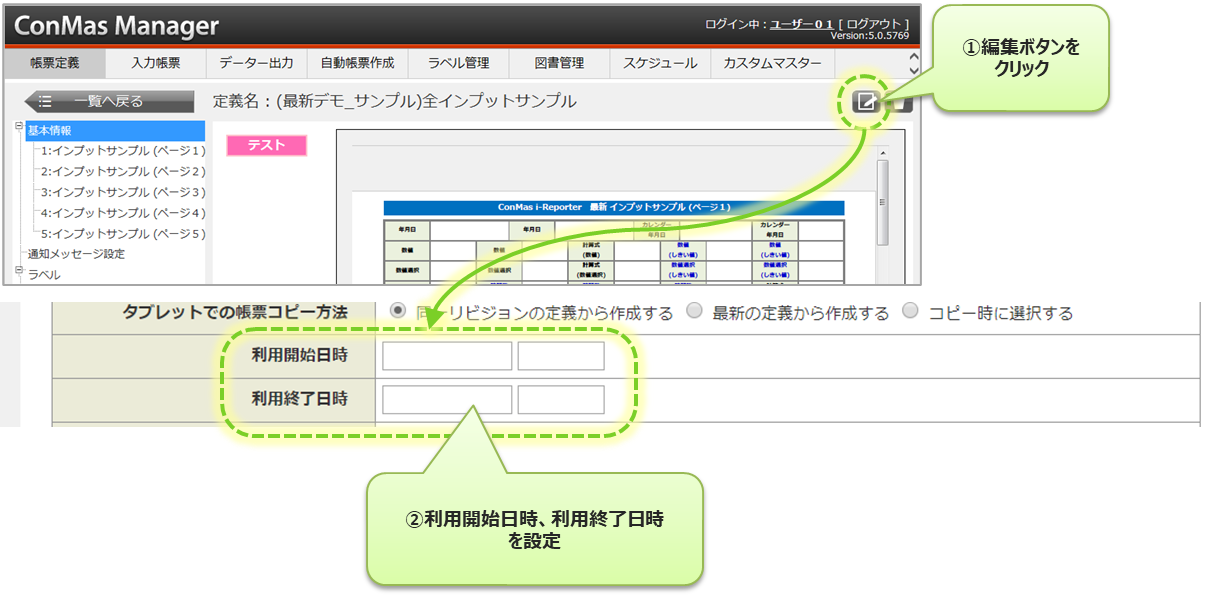Click the ログアウト link
Image resolution: width=1219 pixels, height=596 pixels.
[x=874, y=23]
